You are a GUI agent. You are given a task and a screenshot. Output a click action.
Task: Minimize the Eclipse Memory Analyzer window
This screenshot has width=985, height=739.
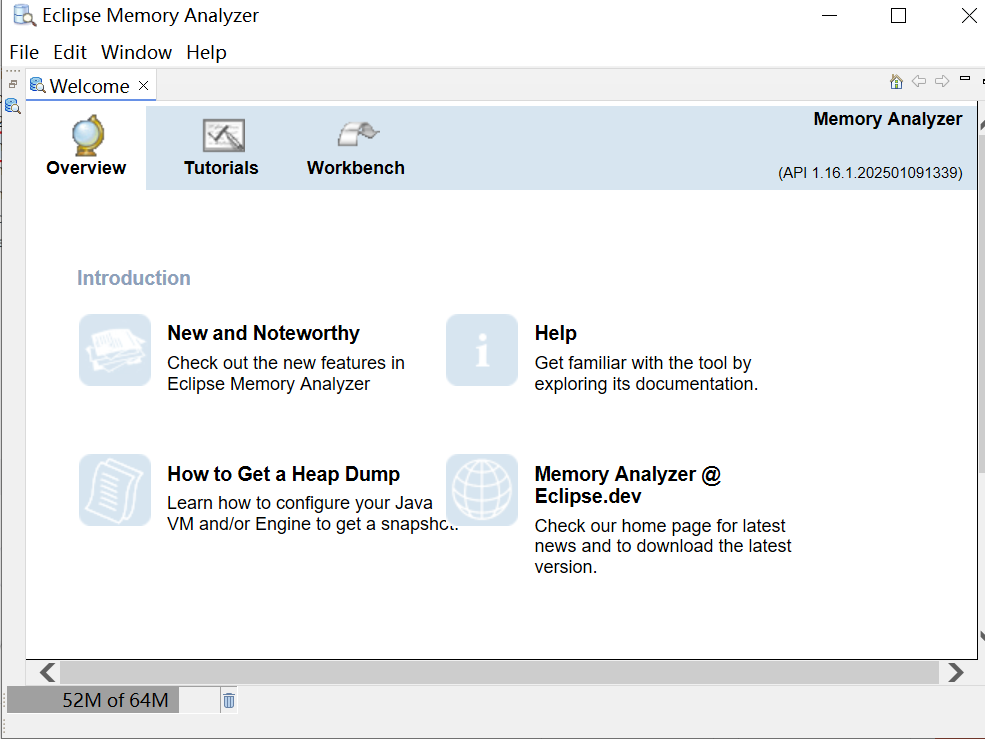pyautogui.click(x=829, y=16)
